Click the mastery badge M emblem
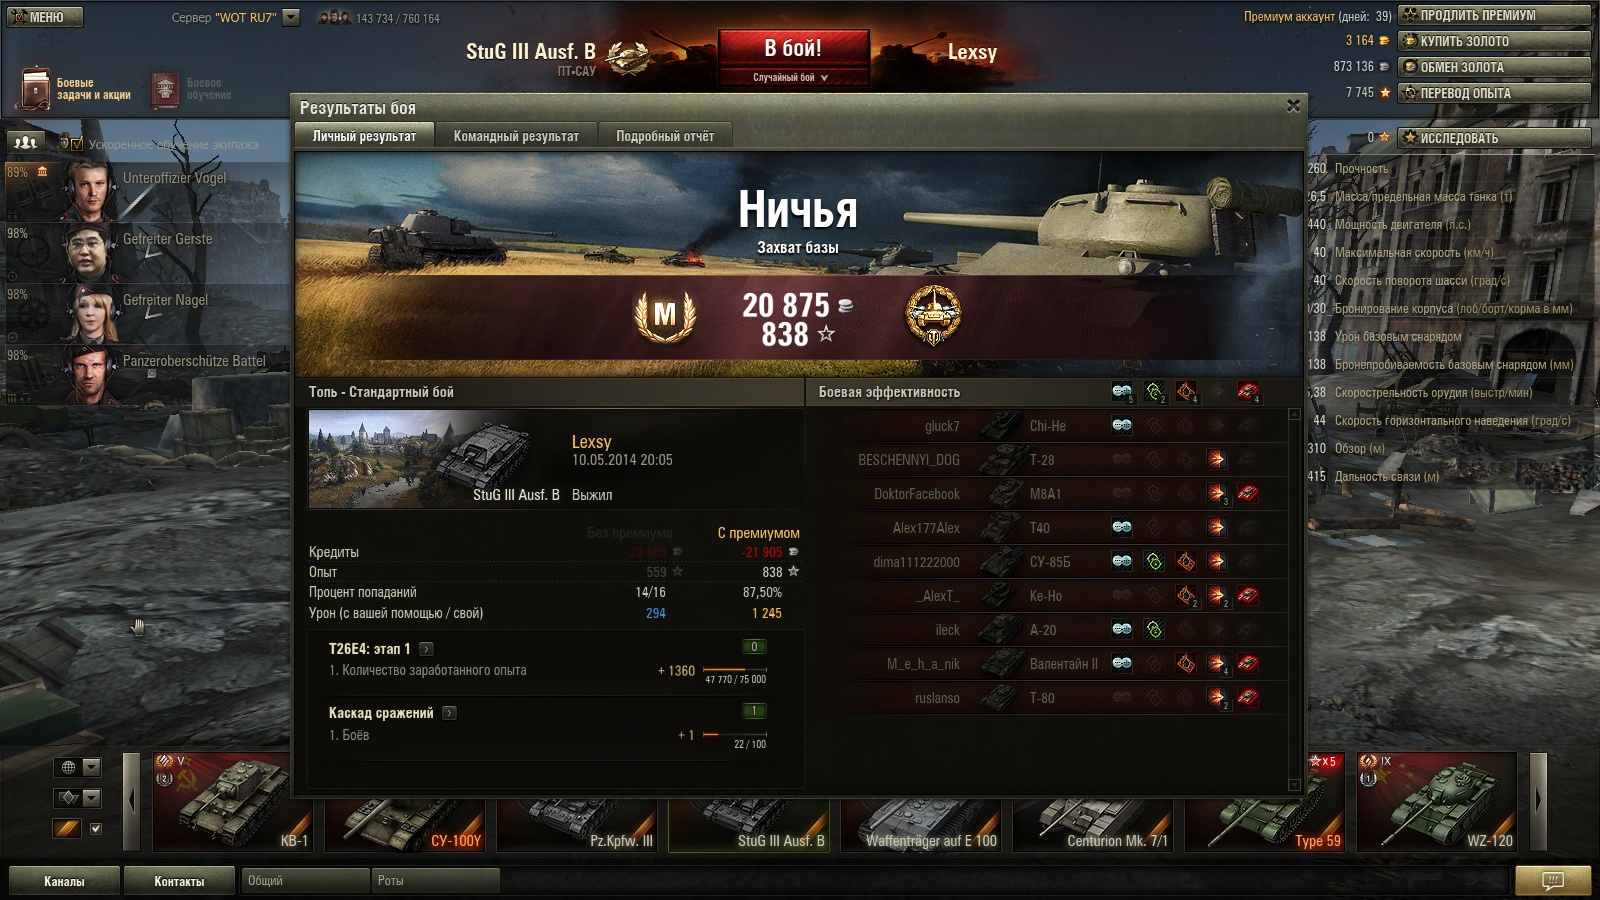Image resolution: width=1600 pixels, height=900 pixels. [665, 315]
